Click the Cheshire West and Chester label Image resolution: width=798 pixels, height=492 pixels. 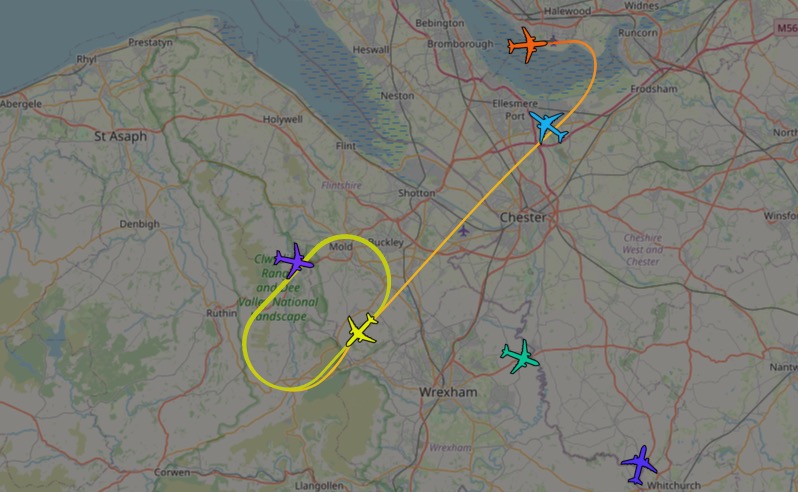[642, 250]
